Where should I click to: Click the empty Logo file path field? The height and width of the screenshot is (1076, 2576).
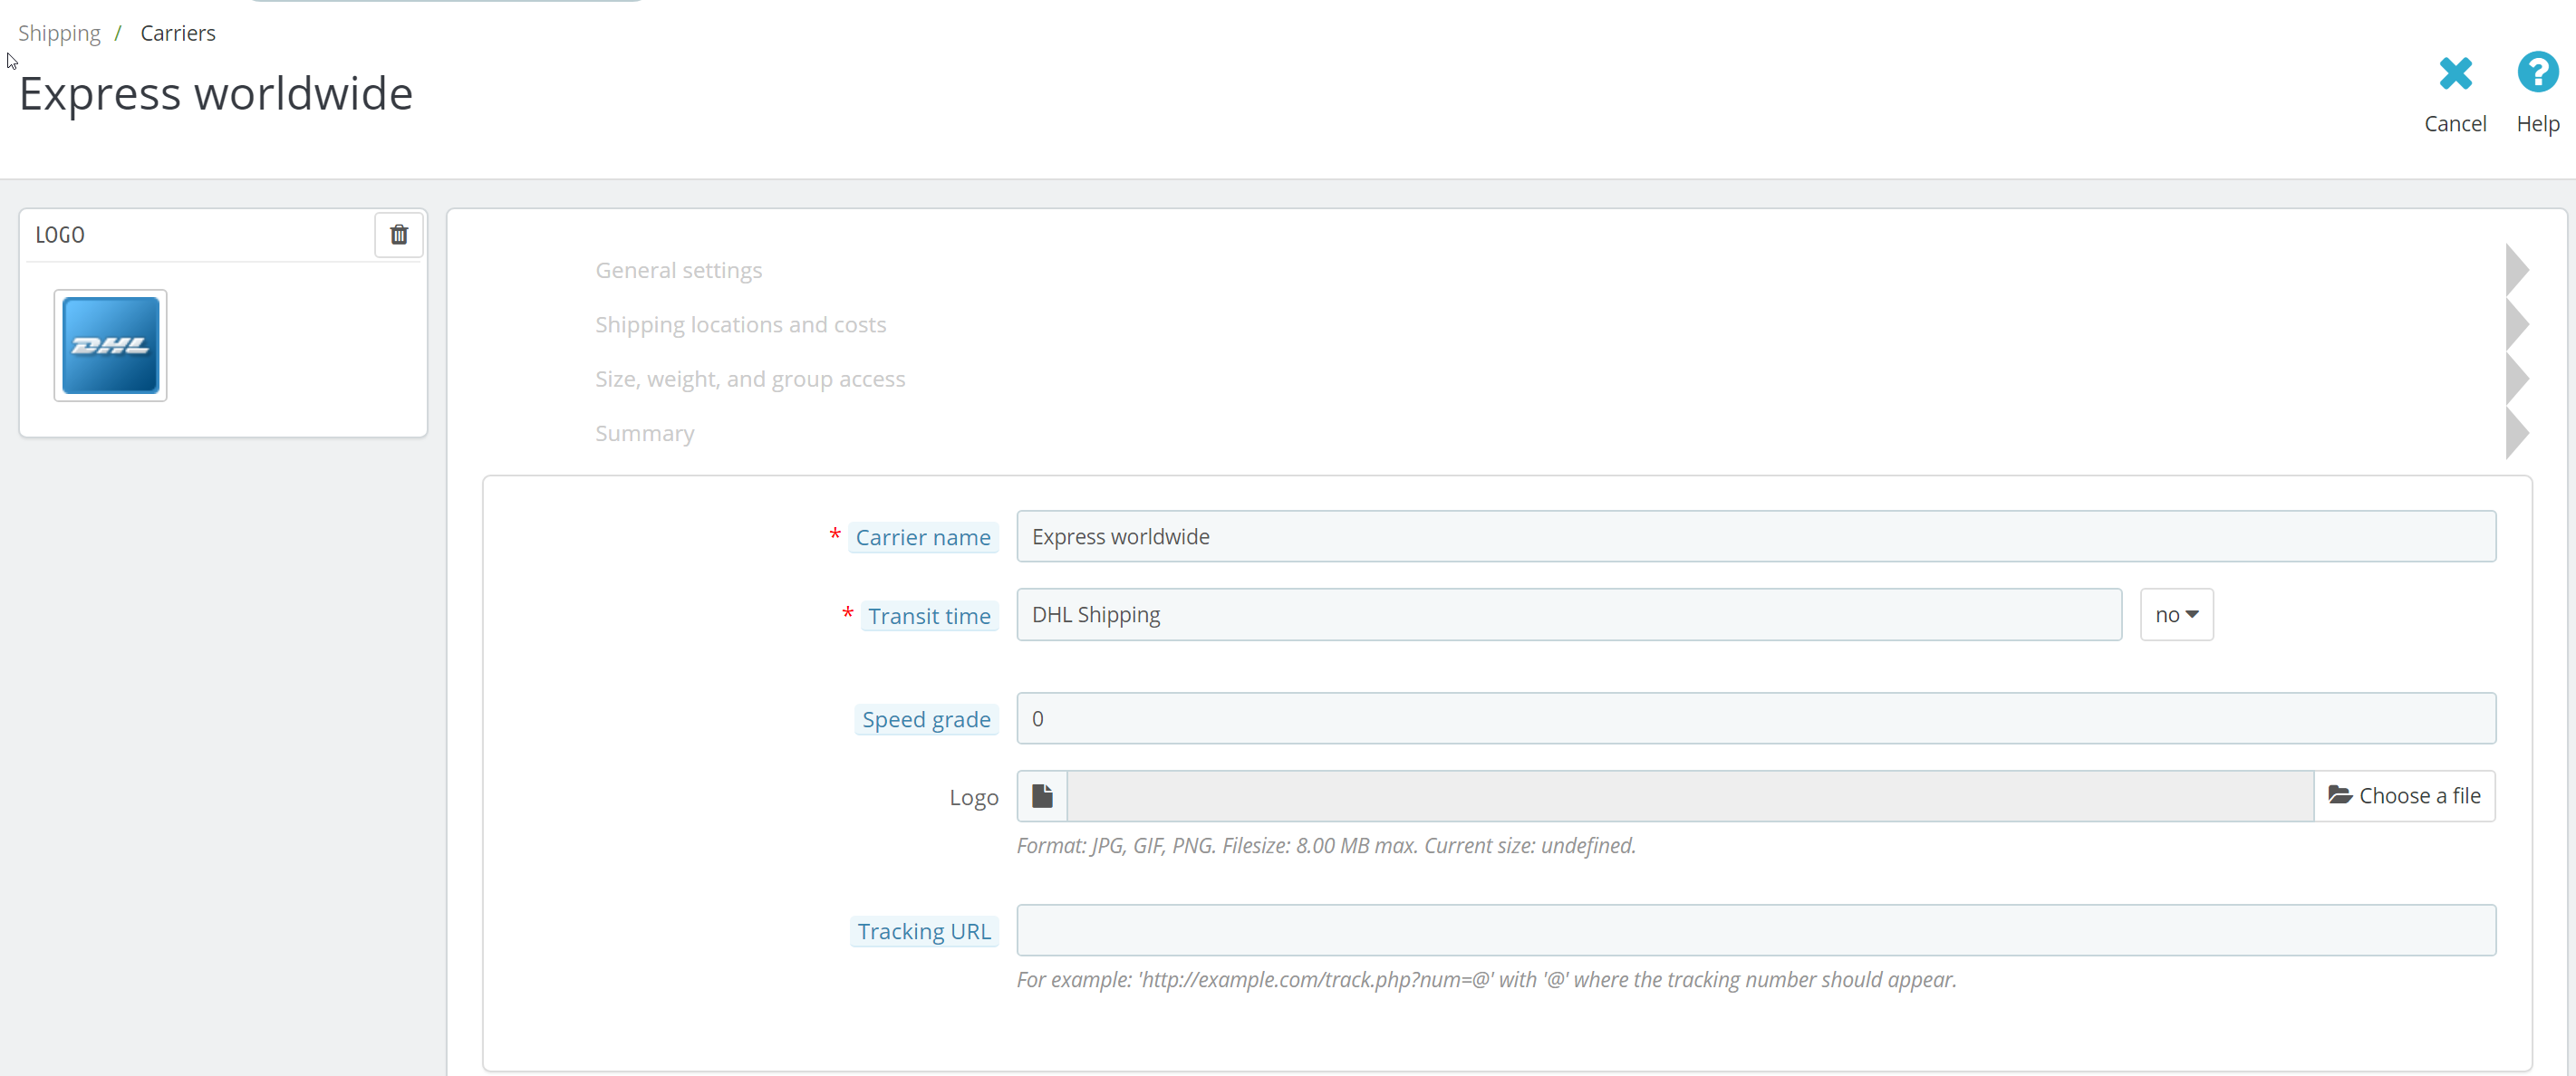point(1689,796)
